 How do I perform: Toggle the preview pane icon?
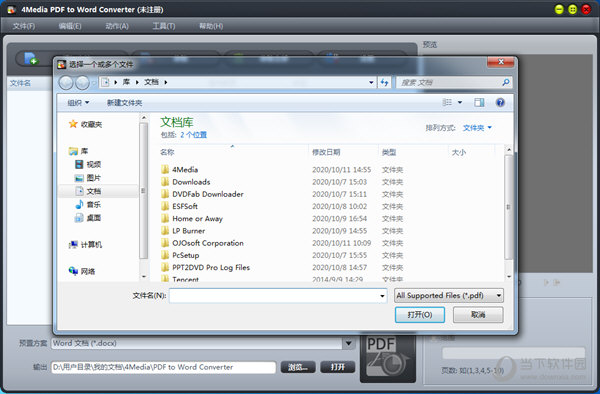click(479, 103)
